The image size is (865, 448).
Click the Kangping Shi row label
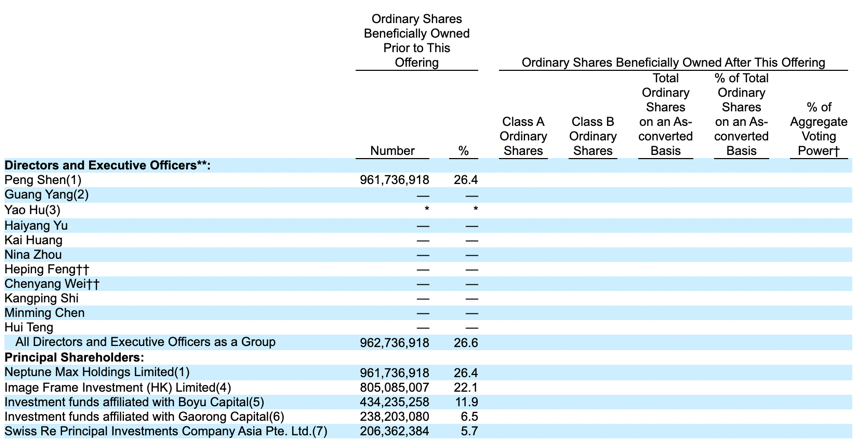(x=41, y=298)
